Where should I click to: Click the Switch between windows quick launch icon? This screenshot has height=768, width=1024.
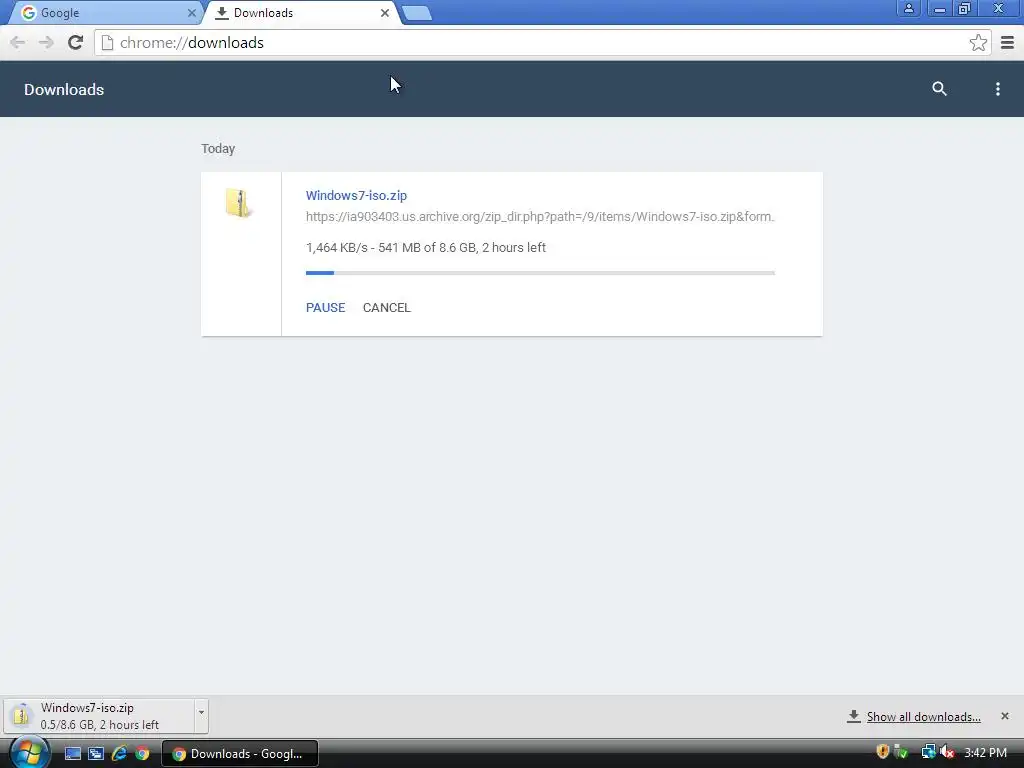pyautogui.click(x=96, y=754)
